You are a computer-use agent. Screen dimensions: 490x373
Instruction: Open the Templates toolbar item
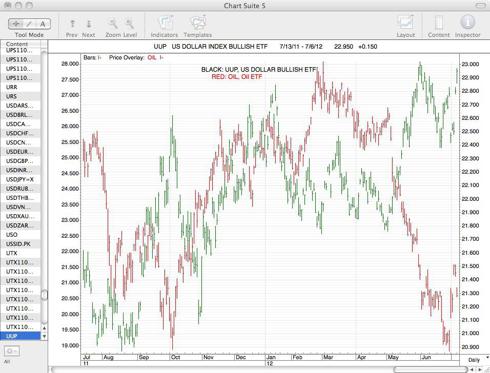click(198, 27)
